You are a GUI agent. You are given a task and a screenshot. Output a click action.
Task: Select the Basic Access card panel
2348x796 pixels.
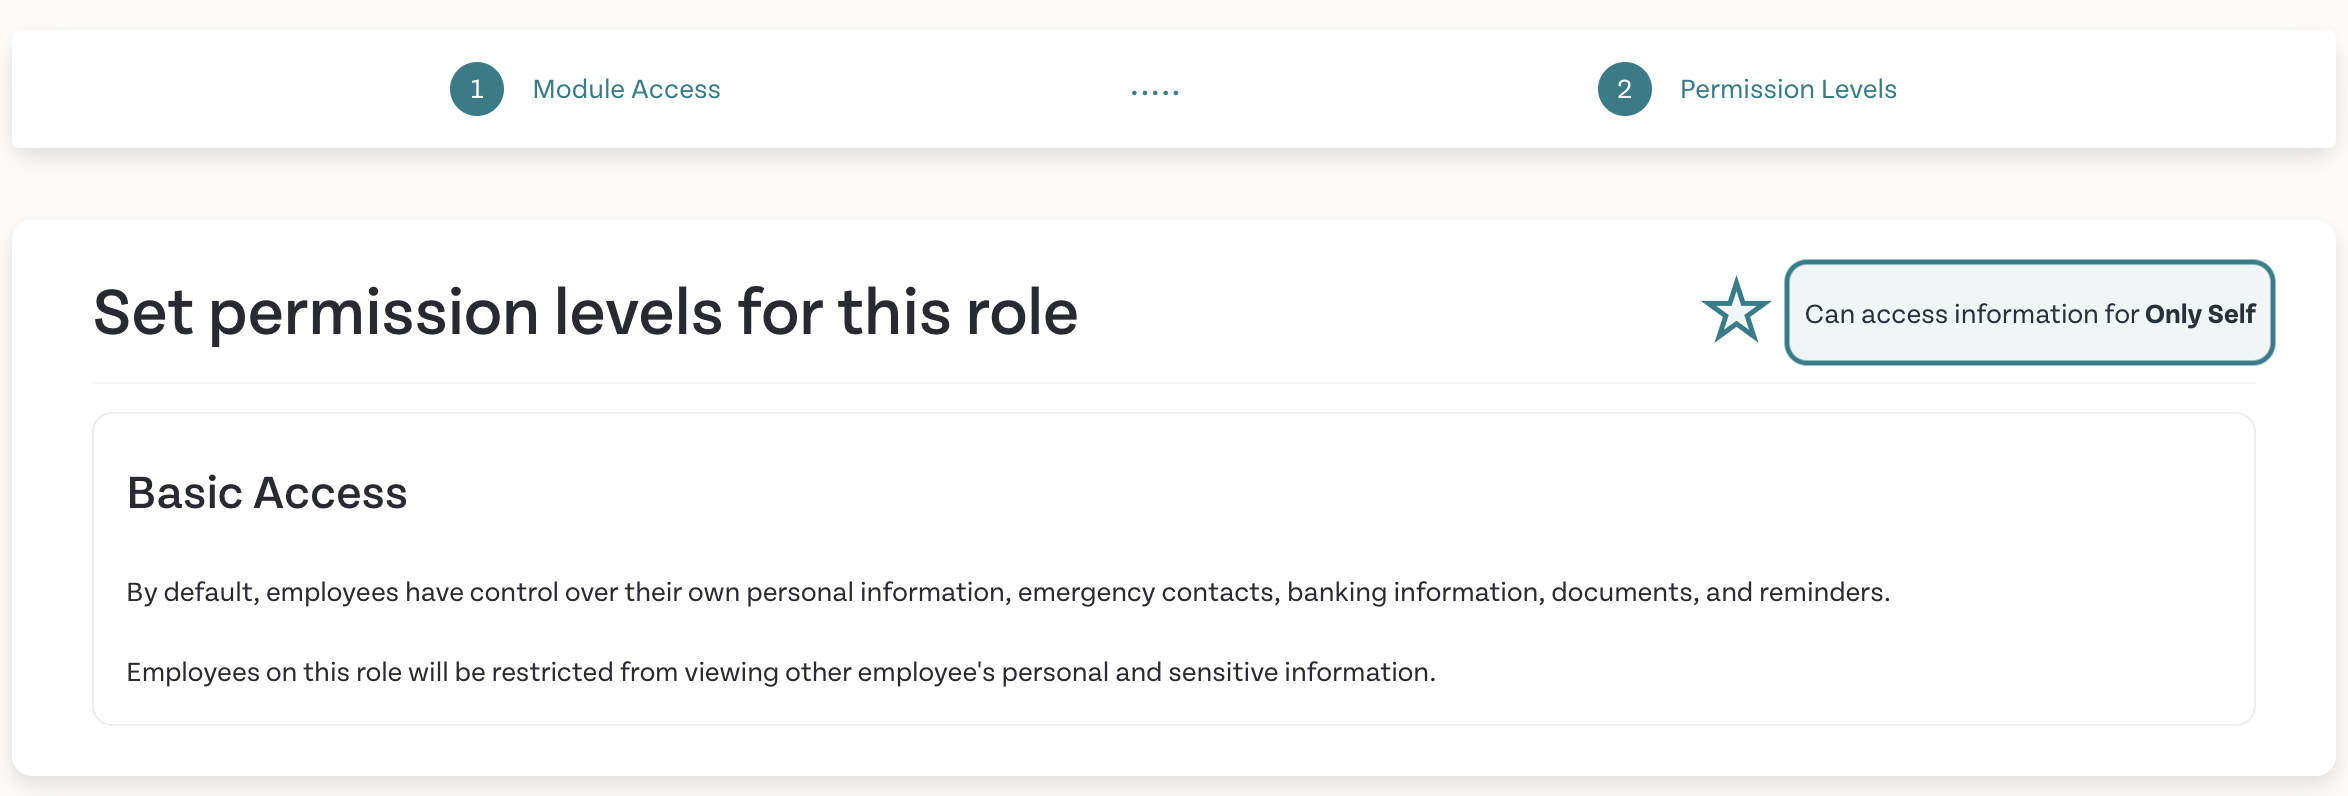point(1174,569)
